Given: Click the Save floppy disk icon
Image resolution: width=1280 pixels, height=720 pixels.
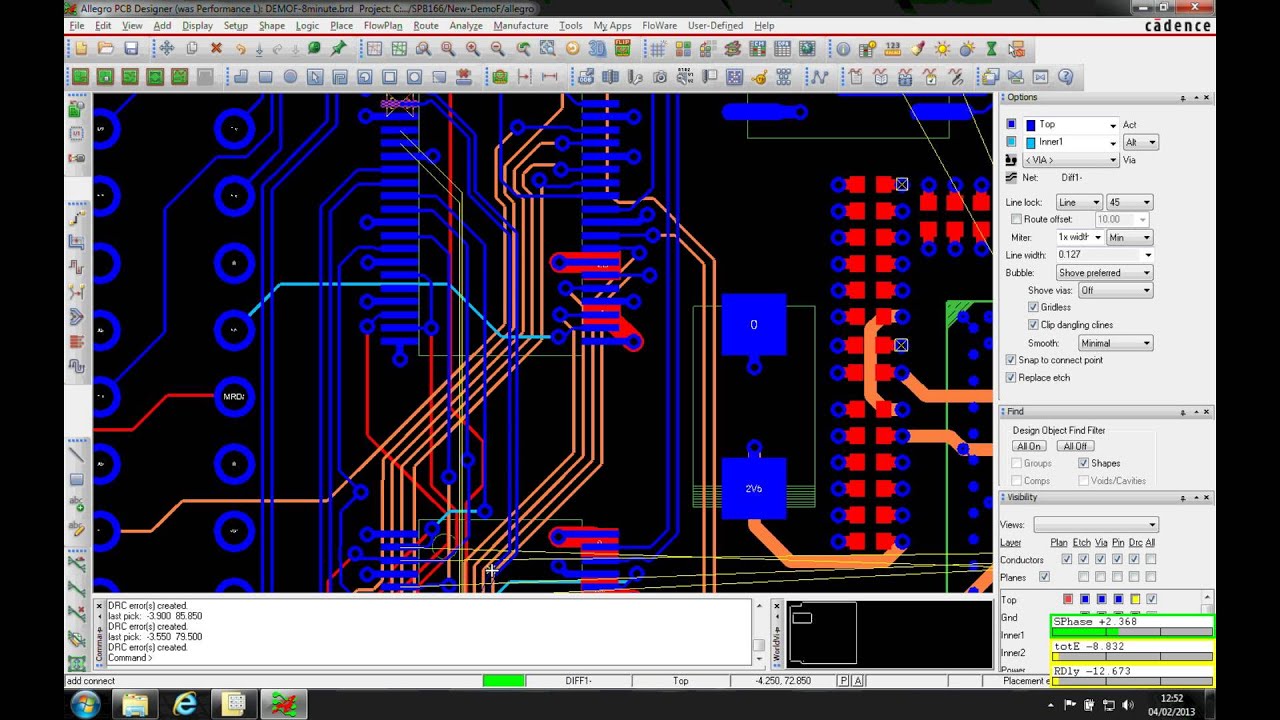Looking at the screenshot, I should click(131, 48).
